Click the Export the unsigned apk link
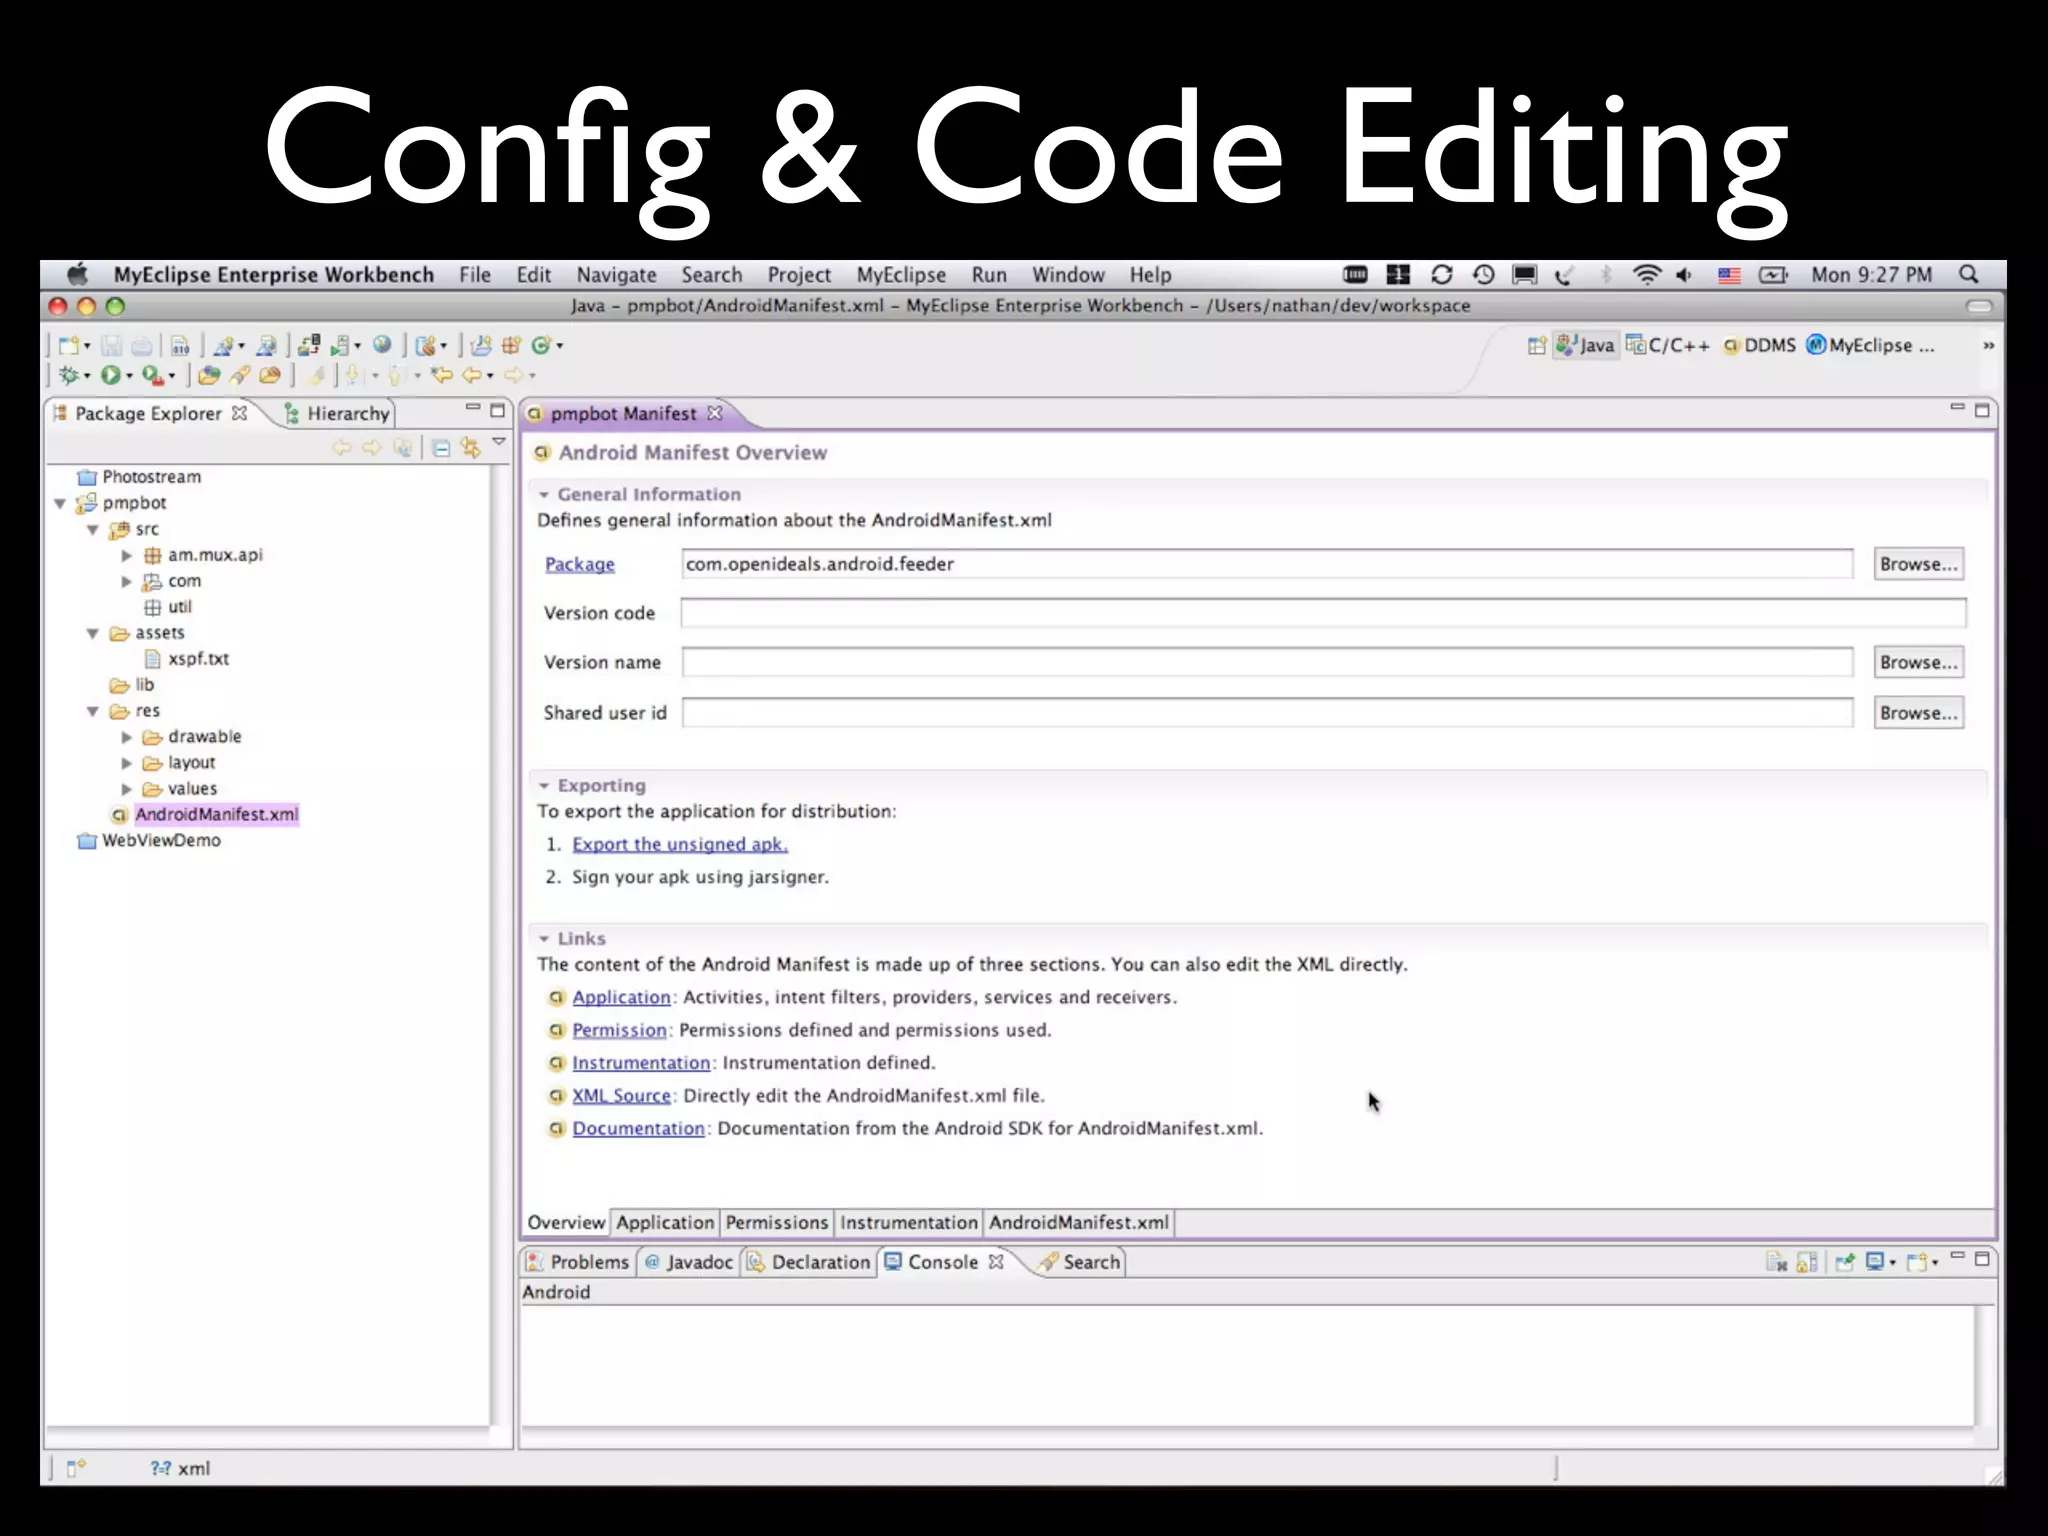Image resolution: width=2048 pixels, height=1536 pixels. coord(680,844)
